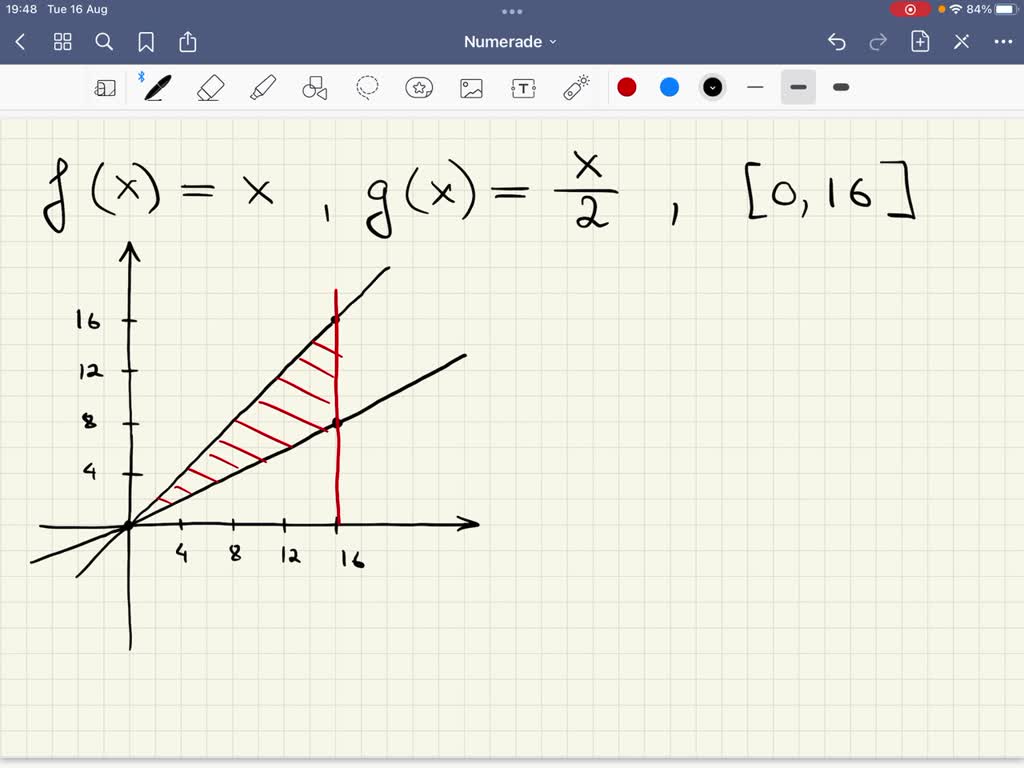
Task: Toggle the thick stroke width
Action: pos(840,87)
